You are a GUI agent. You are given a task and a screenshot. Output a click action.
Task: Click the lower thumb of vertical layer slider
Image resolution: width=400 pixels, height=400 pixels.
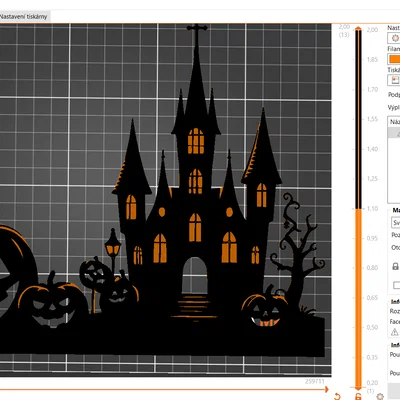pos(358,388)
